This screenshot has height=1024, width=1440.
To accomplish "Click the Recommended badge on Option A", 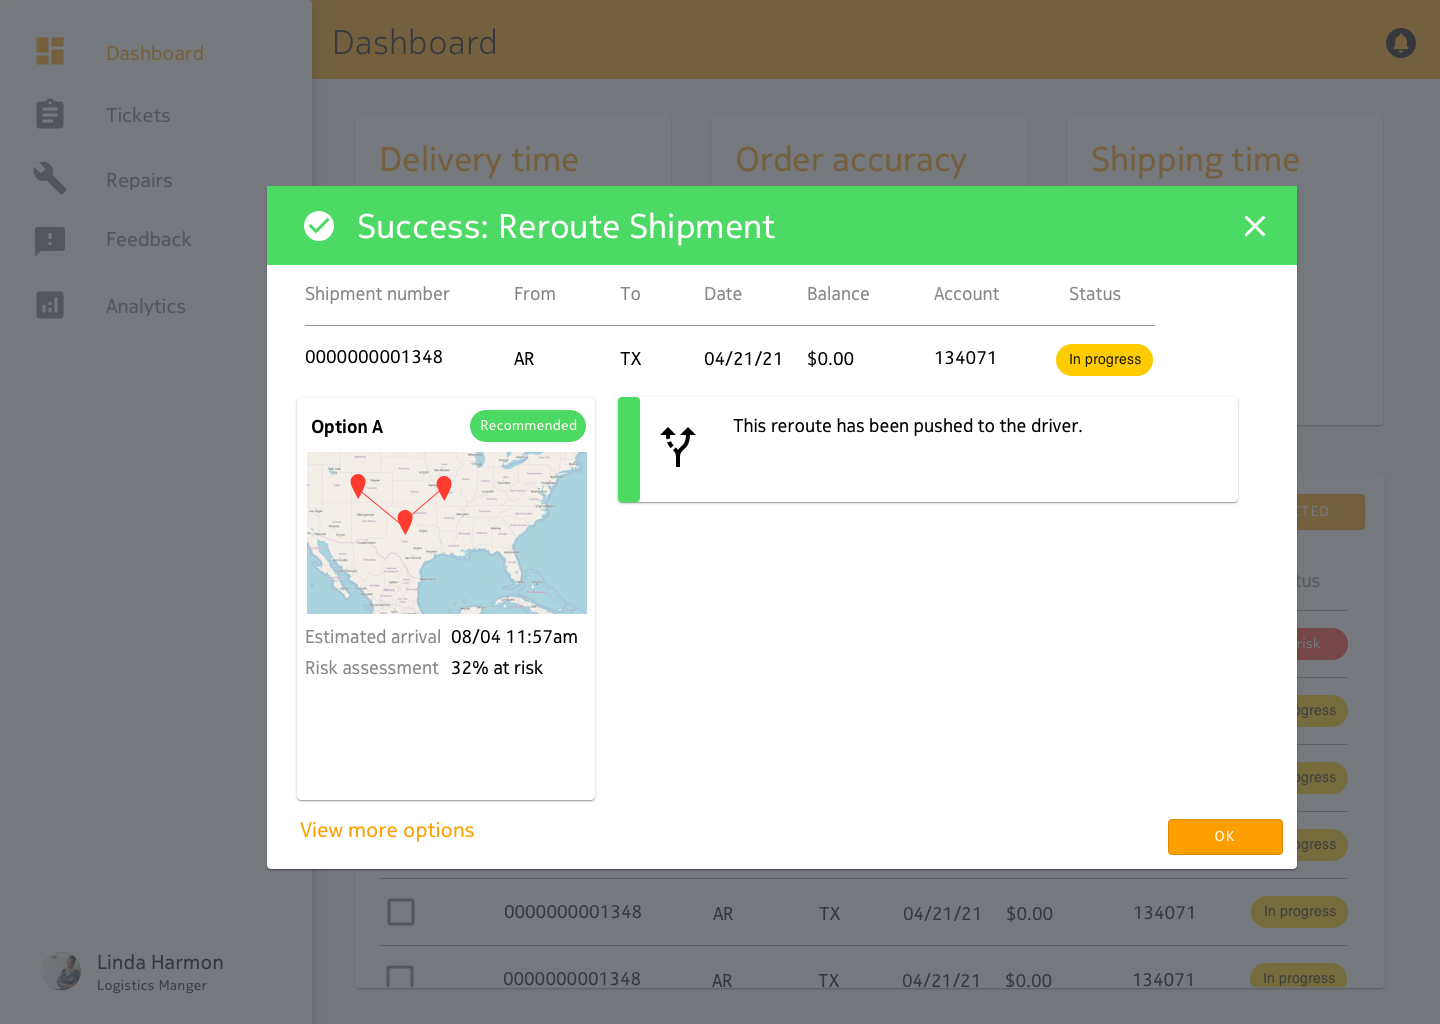I will [x=528, y=425].
